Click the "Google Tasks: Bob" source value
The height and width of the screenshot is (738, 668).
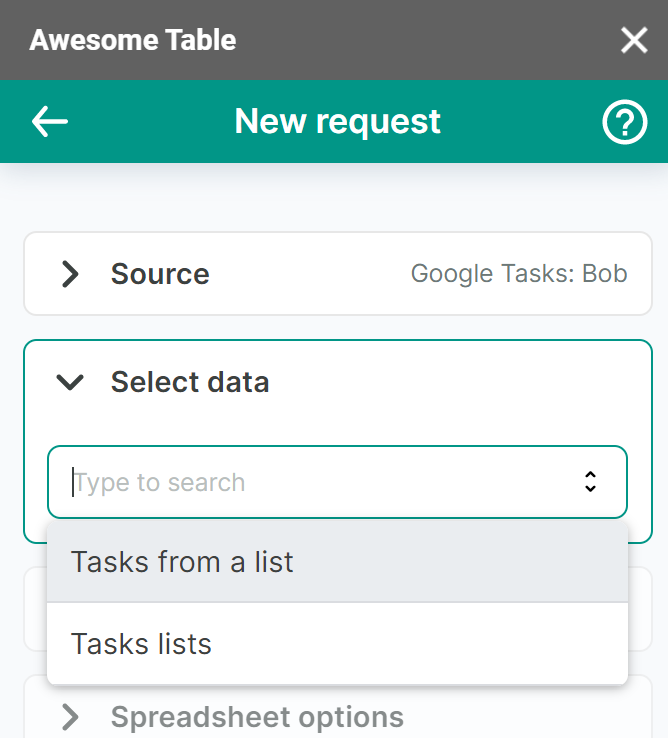[519, 274]
